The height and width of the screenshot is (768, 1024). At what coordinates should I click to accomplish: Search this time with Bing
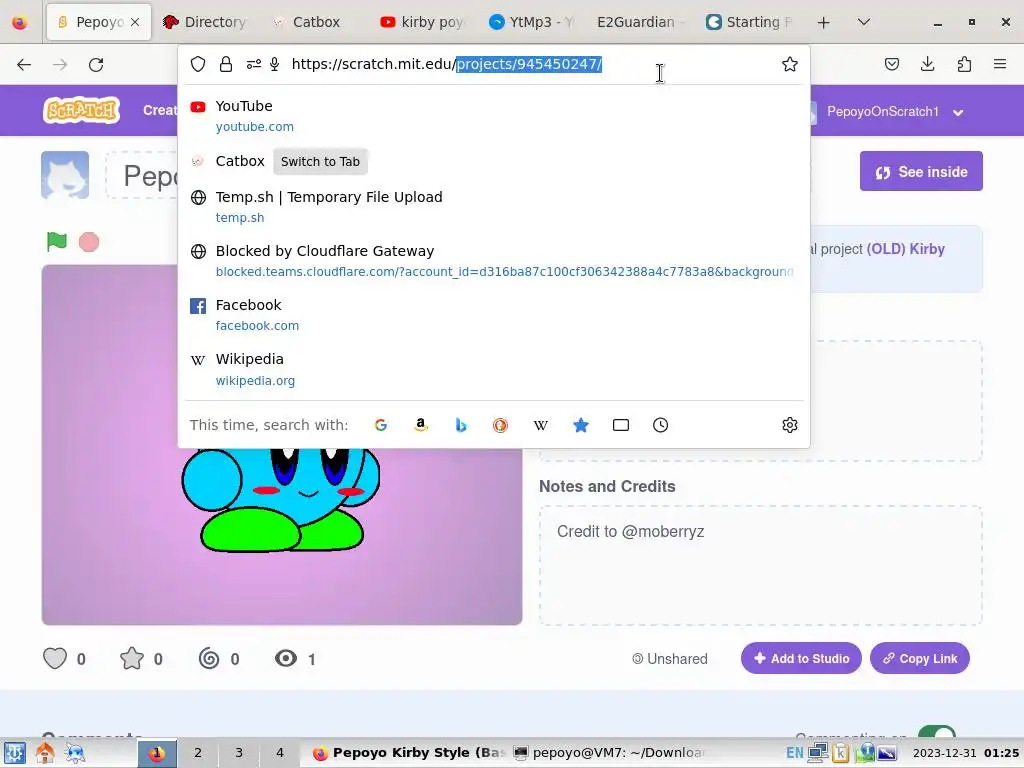pos(461,425)
